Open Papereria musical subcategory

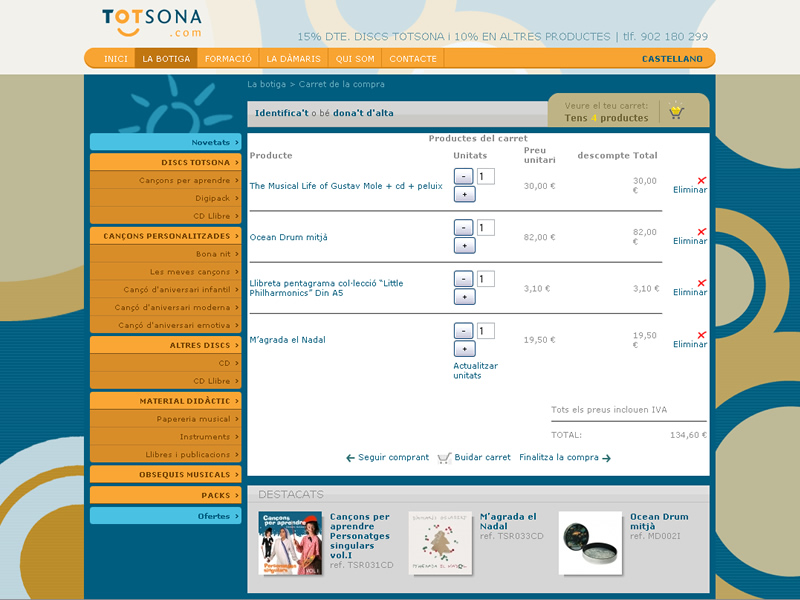(165, 419)
